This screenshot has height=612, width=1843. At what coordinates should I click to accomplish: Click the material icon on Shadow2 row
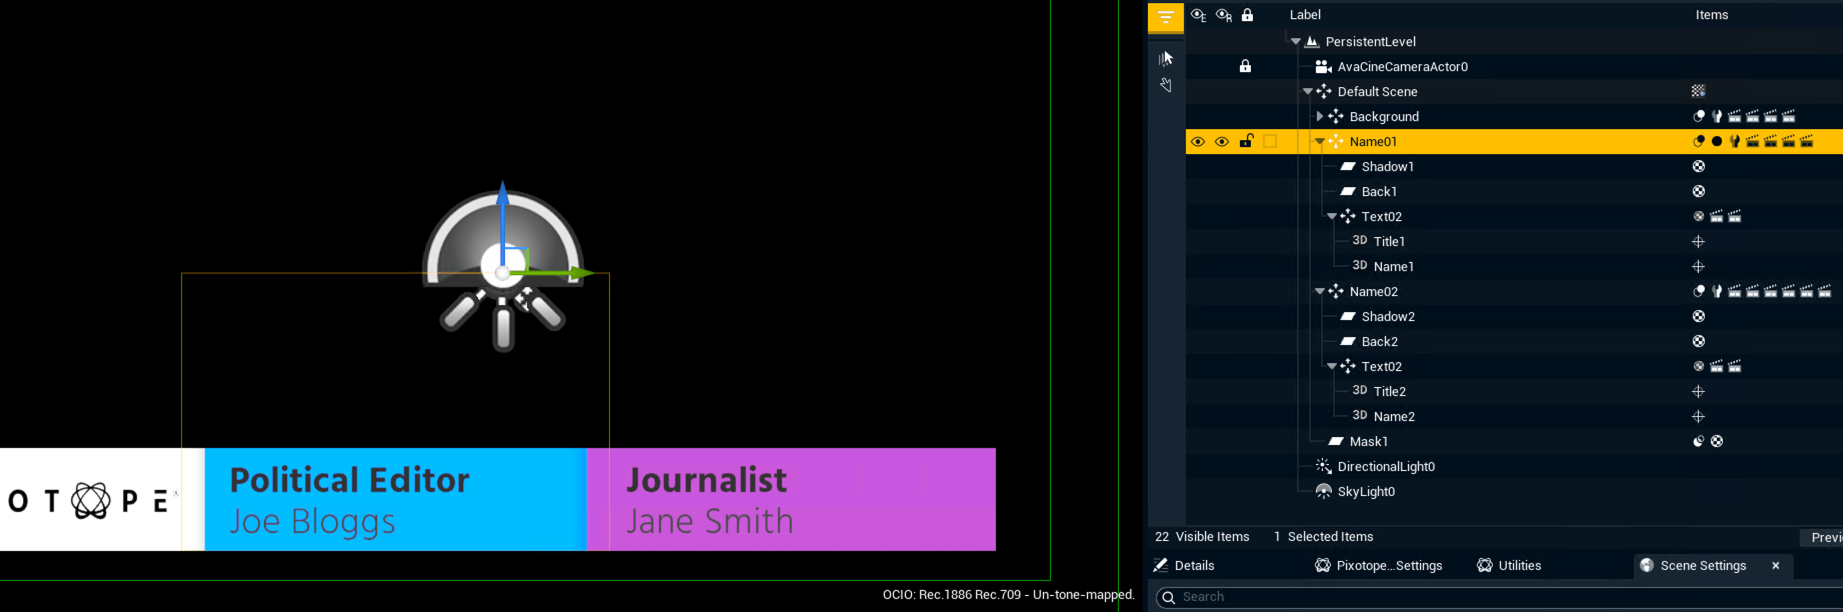1698,316
